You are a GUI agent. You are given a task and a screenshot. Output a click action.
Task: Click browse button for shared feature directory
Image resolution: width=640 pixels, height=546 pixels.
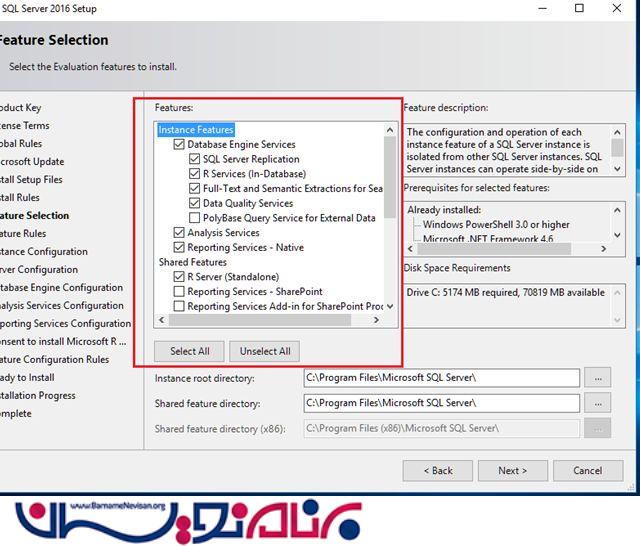[598, 403]
